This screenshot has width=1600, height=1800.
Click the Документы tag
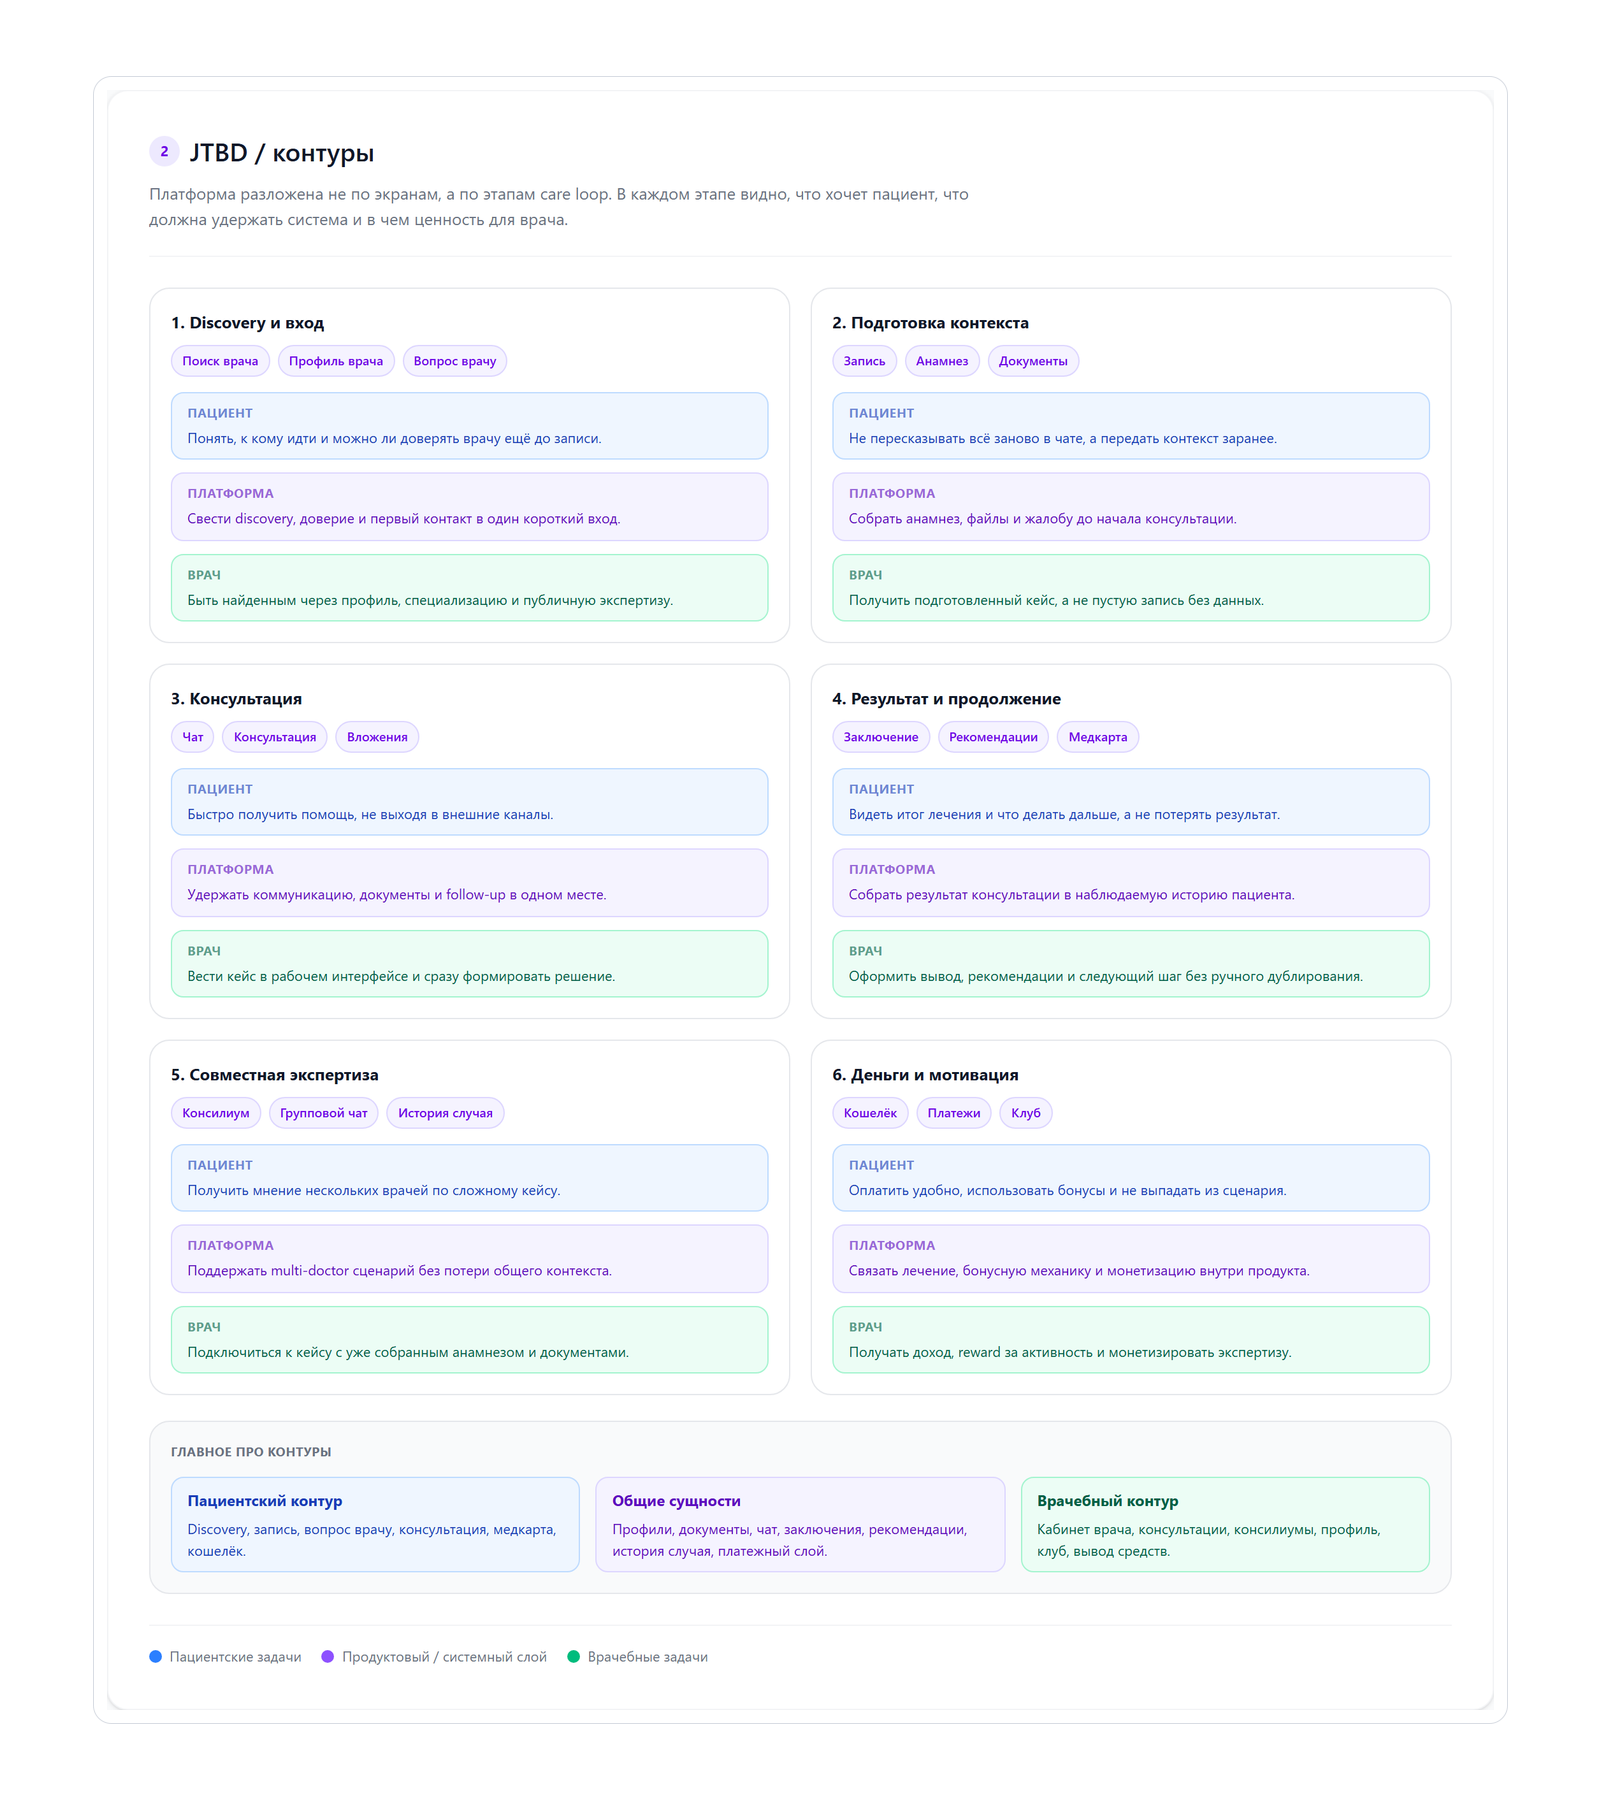pos(1033,361)
